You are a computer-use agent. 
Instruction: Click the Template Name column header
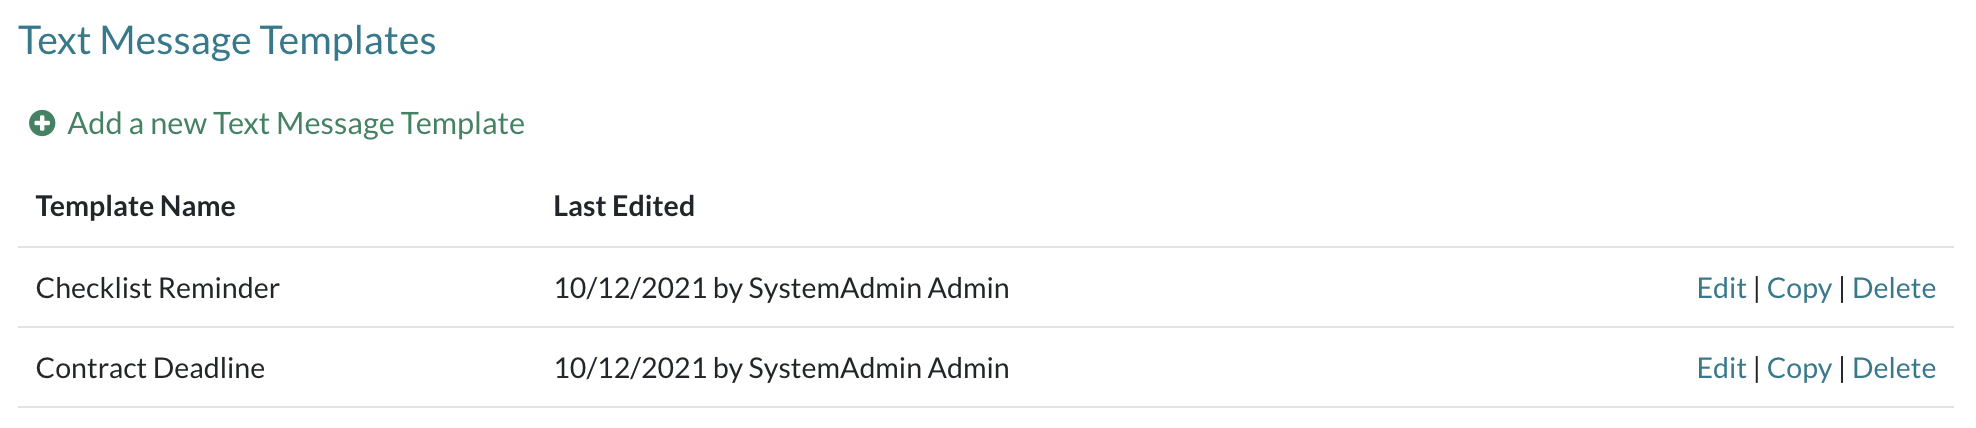[x=136, y=206]
